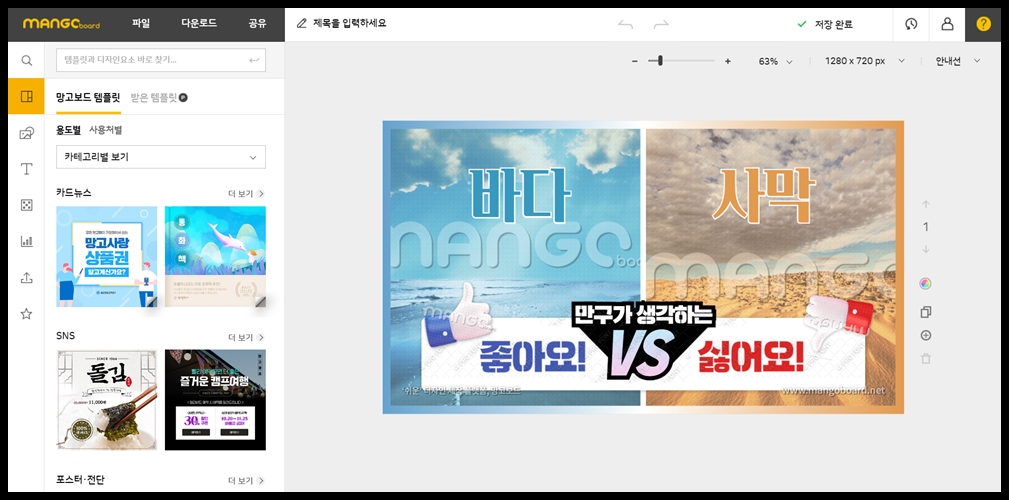Click the pencil icon beside the title

pyautogui.click(x=301, y=24)
